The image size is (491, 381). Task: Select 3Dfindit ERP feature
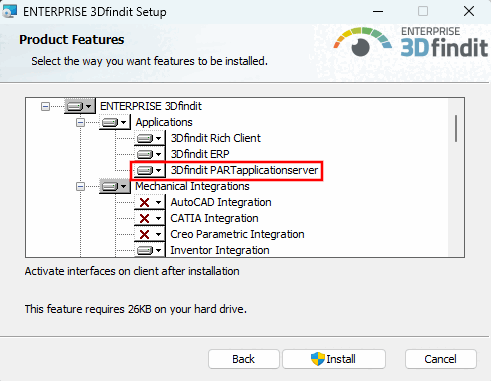(x=200, y=154)
